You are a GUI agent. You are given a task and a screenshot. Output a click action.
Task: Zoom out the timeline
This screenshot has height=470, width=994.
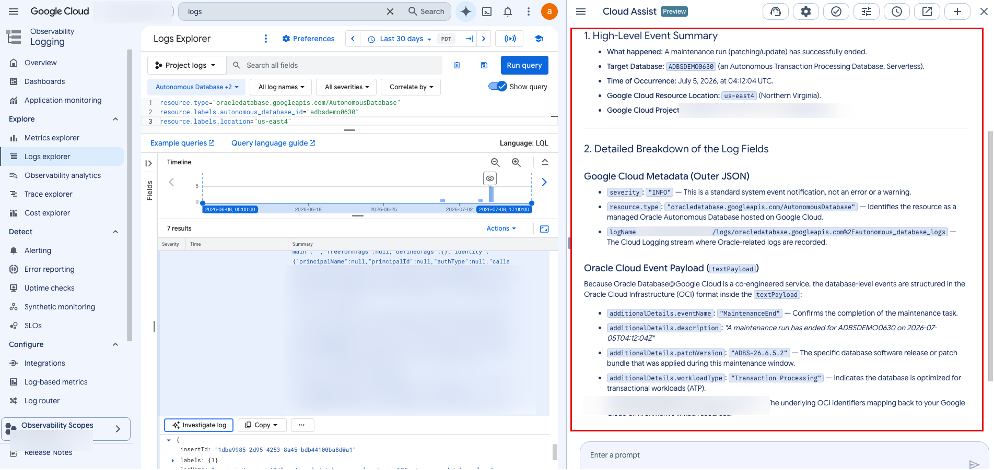pos(495,162)
